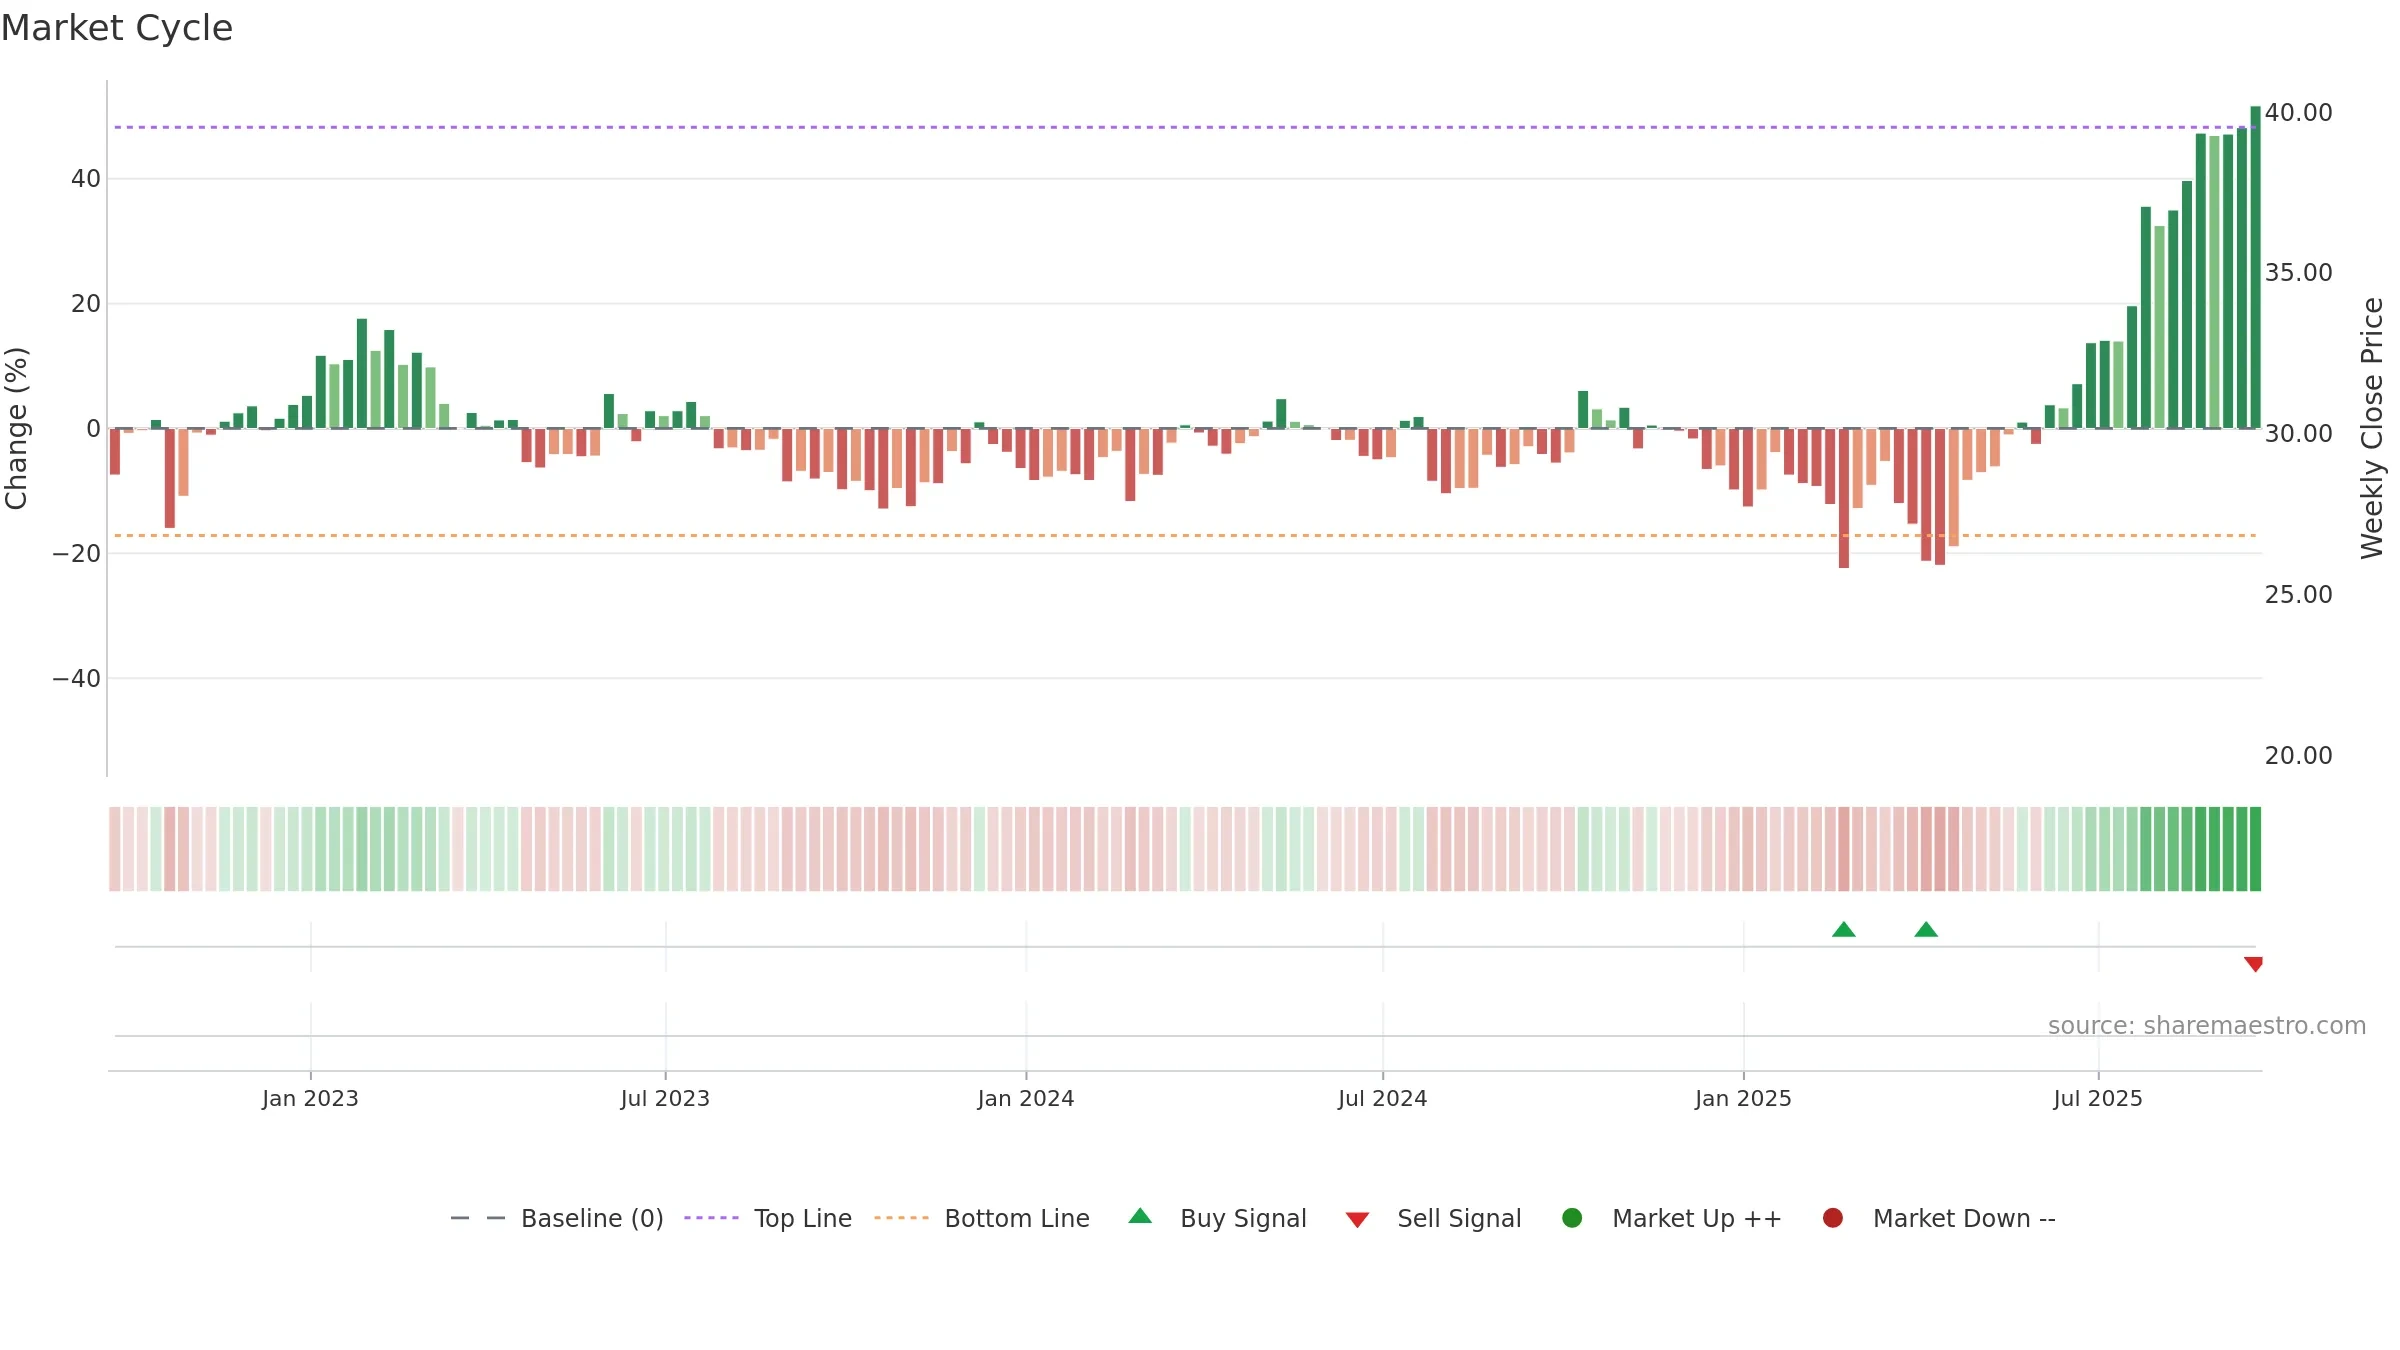Click the first green buy signal marker on timeline

(x=1844, y=930)
